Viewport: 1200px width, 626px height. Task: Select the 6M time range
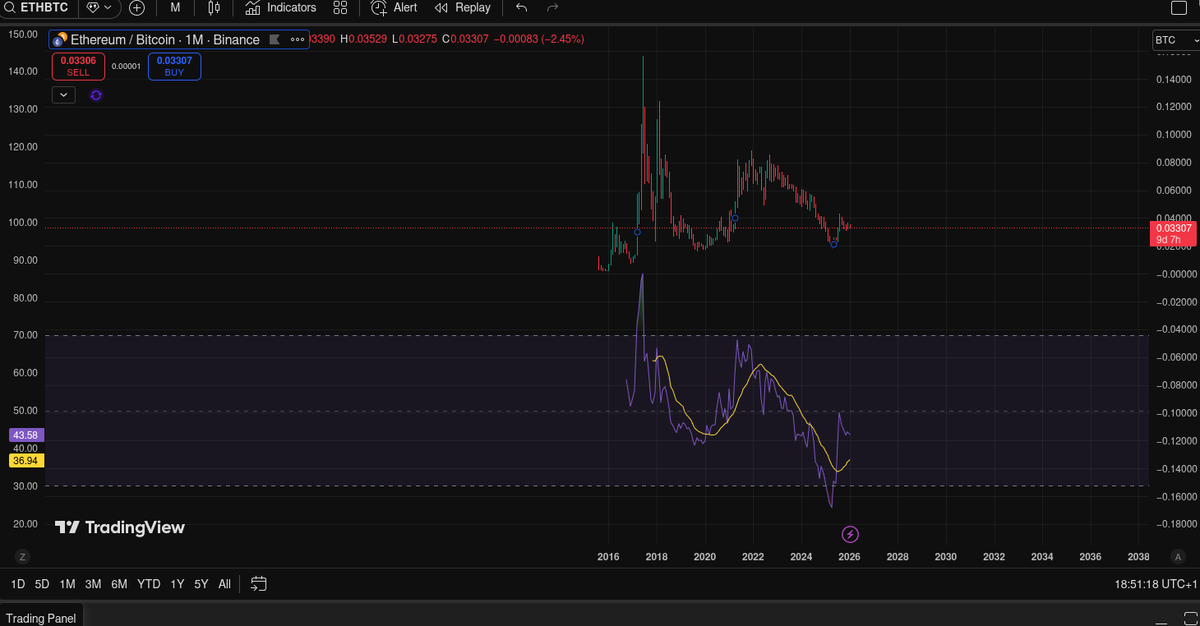(119, 584)
